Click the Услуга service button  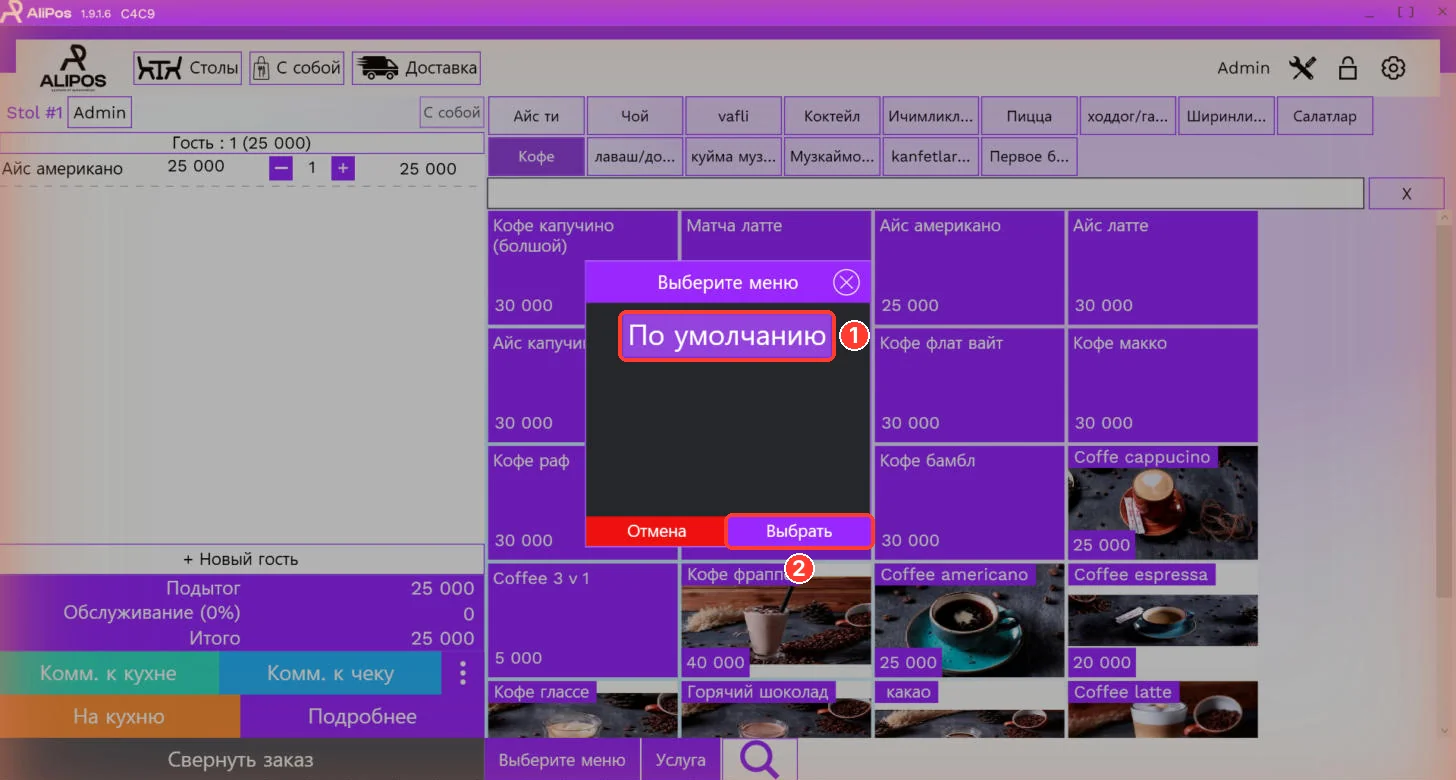coord(681,760)
